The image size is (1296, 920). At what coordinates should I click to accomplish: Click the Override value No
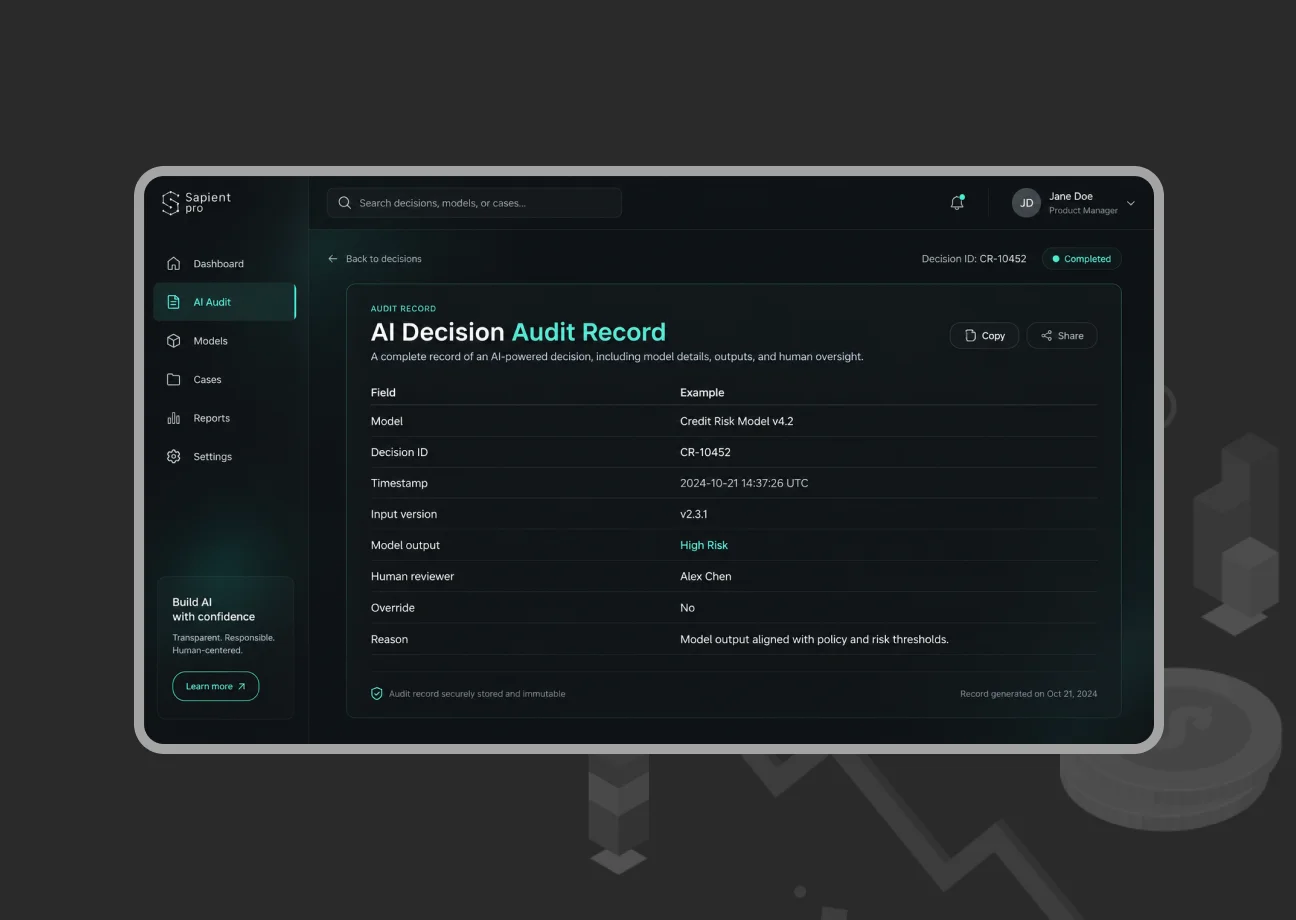[687, 608]
